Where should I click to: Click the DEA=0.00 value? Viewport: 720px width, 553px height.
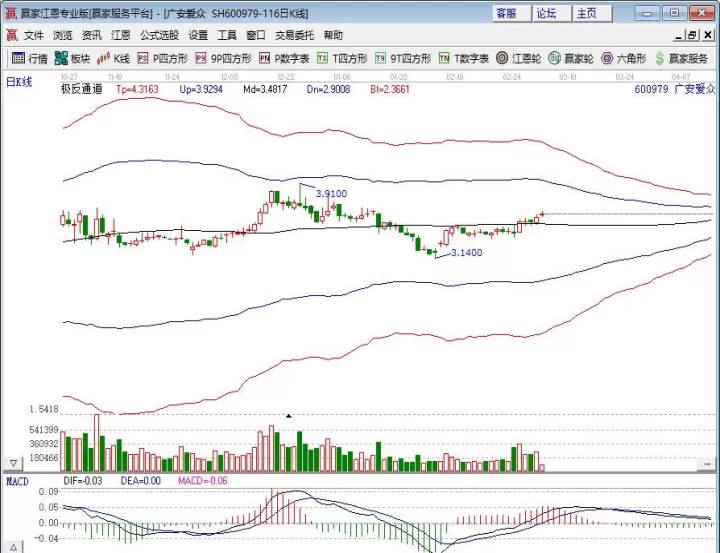[141, 481]
